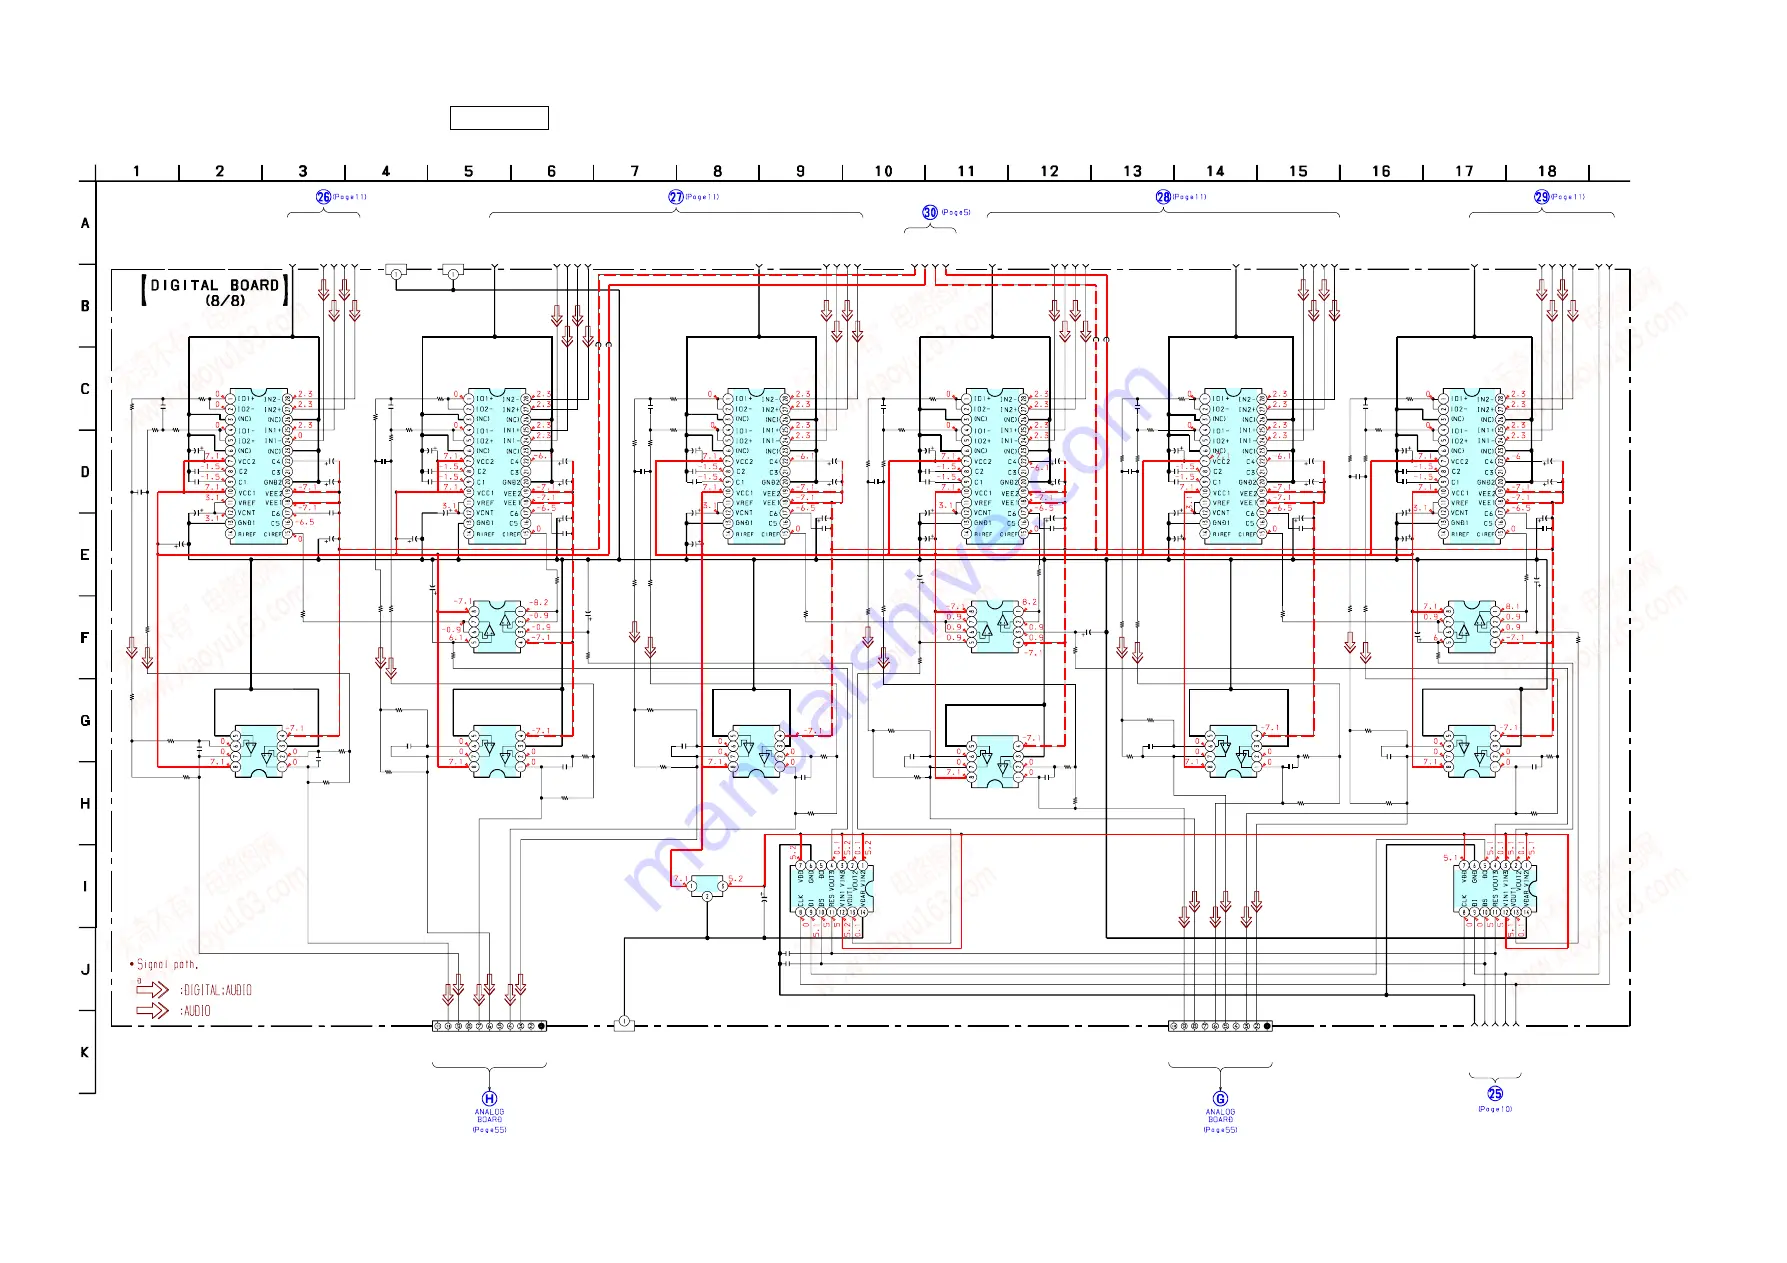The height and width of the screenshot is (1263, 1787).
Task: Click column header 15
Action: (x=1298, y=171)
